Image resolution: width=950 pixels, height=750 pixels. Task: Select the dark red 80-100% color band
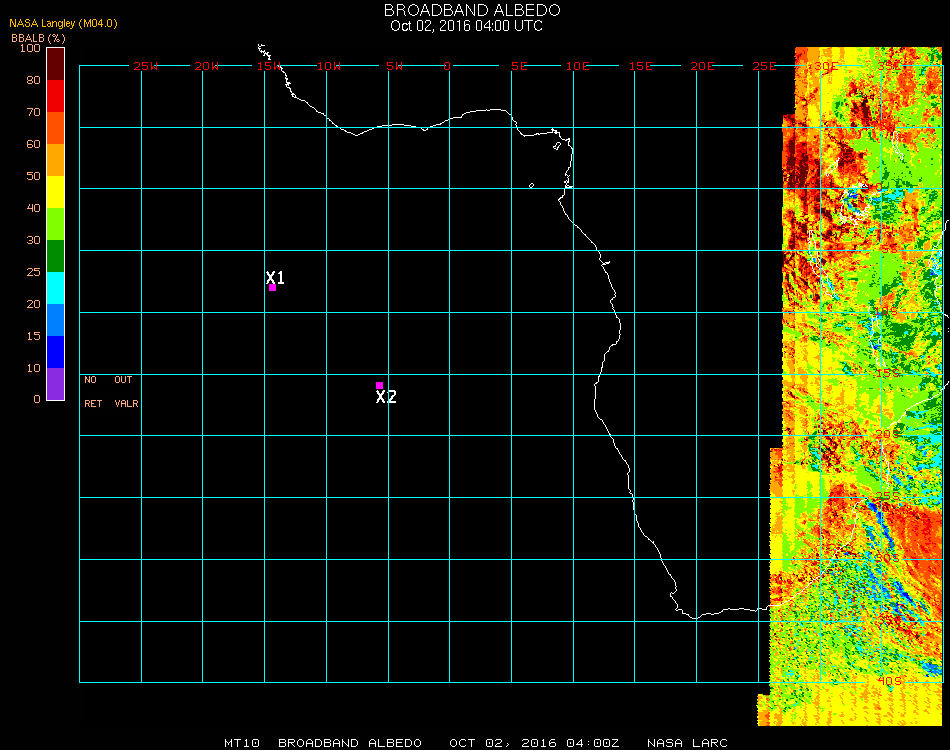55,64
